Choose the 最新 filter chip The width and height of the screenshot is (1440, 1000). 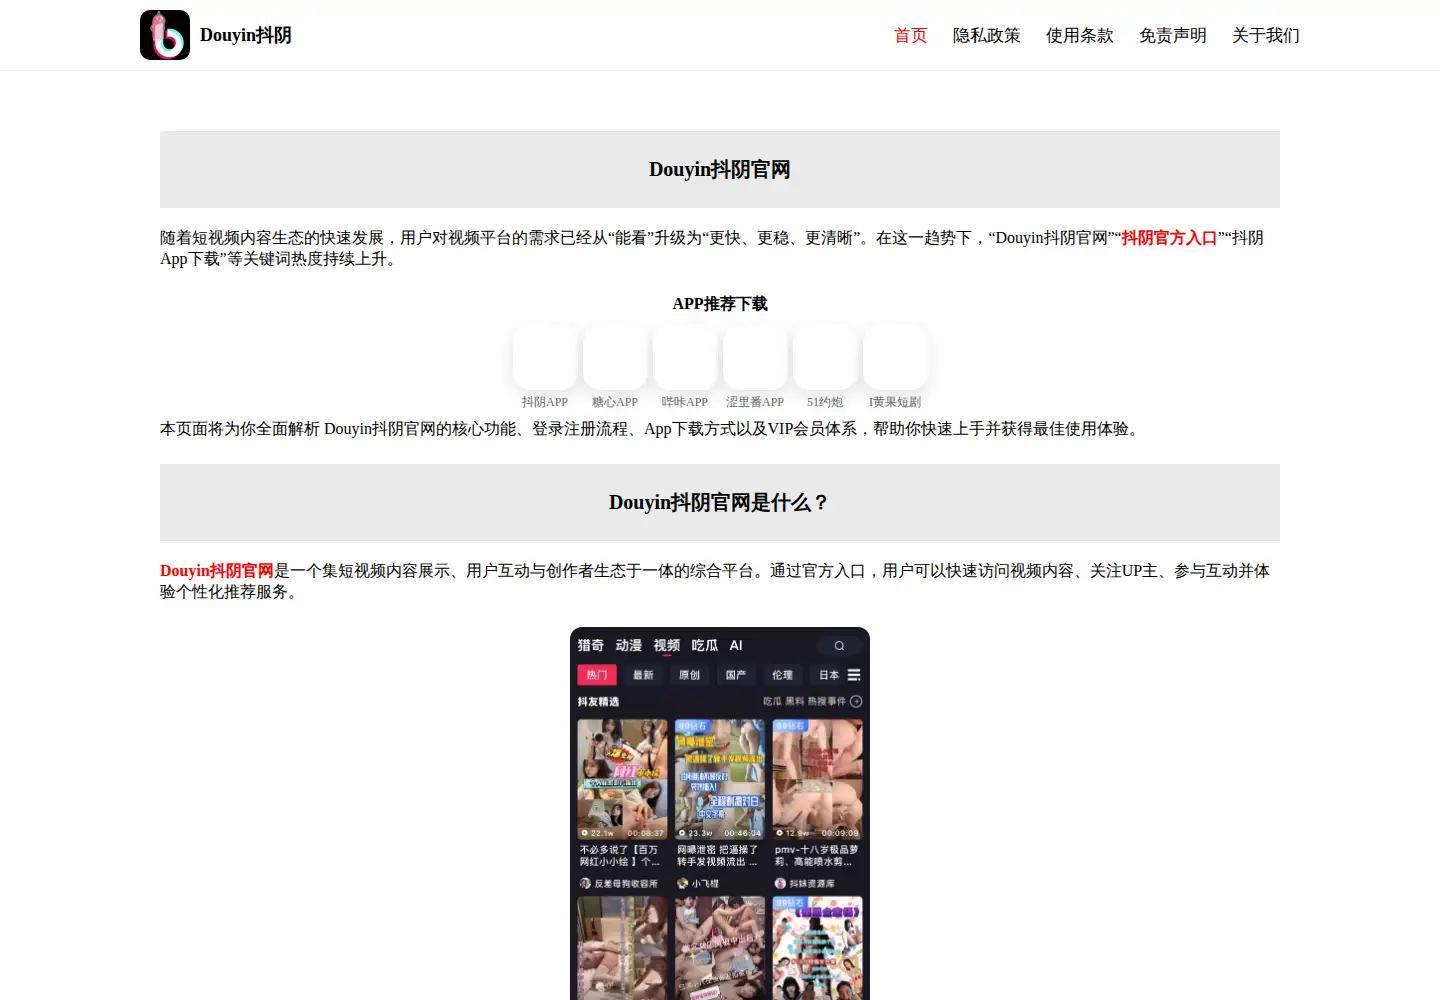click(x=643, y=675)
